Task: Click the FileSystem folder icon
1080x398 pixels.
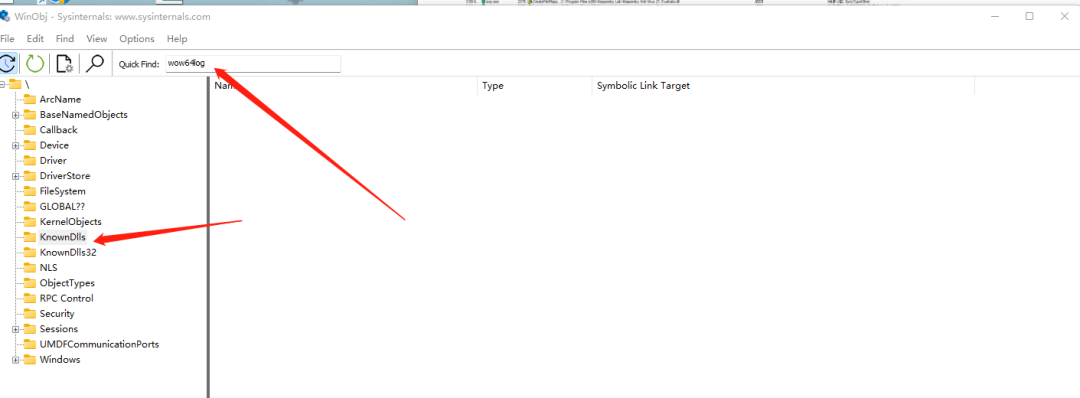Action: [30, 191]
